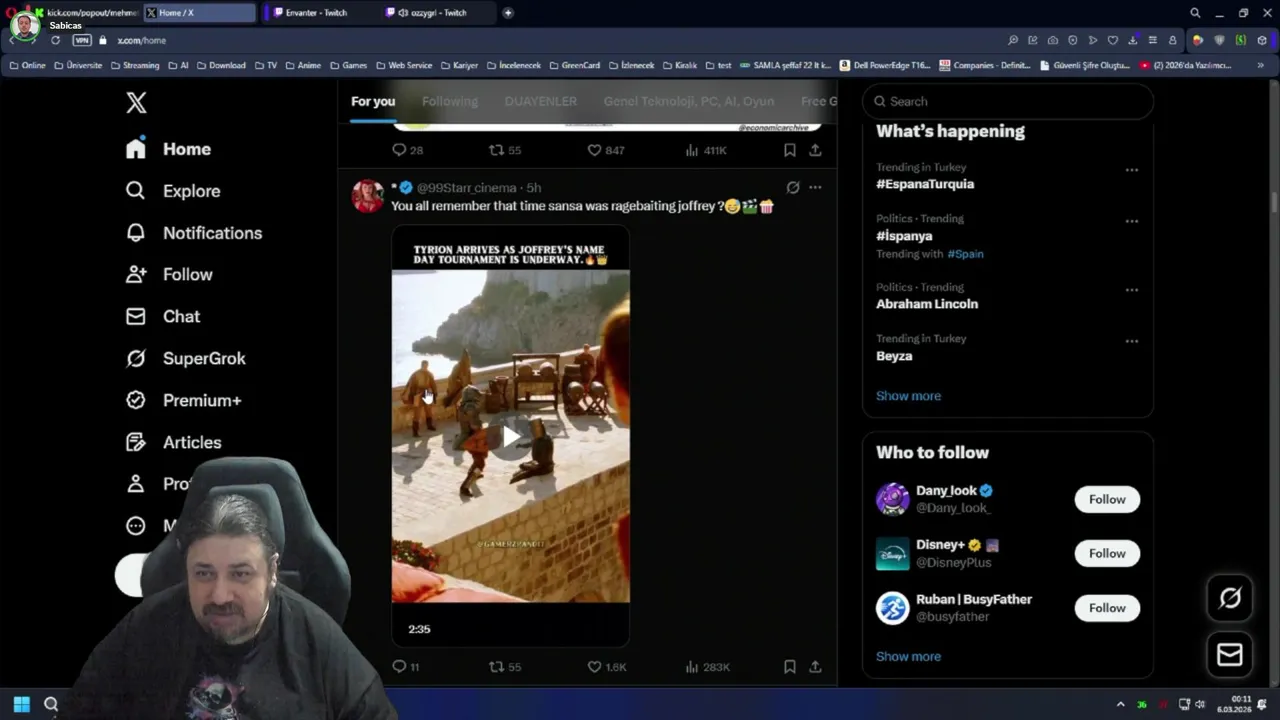Viewport: 1280px width, 720px height.
Task: Open the taskbar clock and date
Action: pyautogui.click(x=1234, y=704)
